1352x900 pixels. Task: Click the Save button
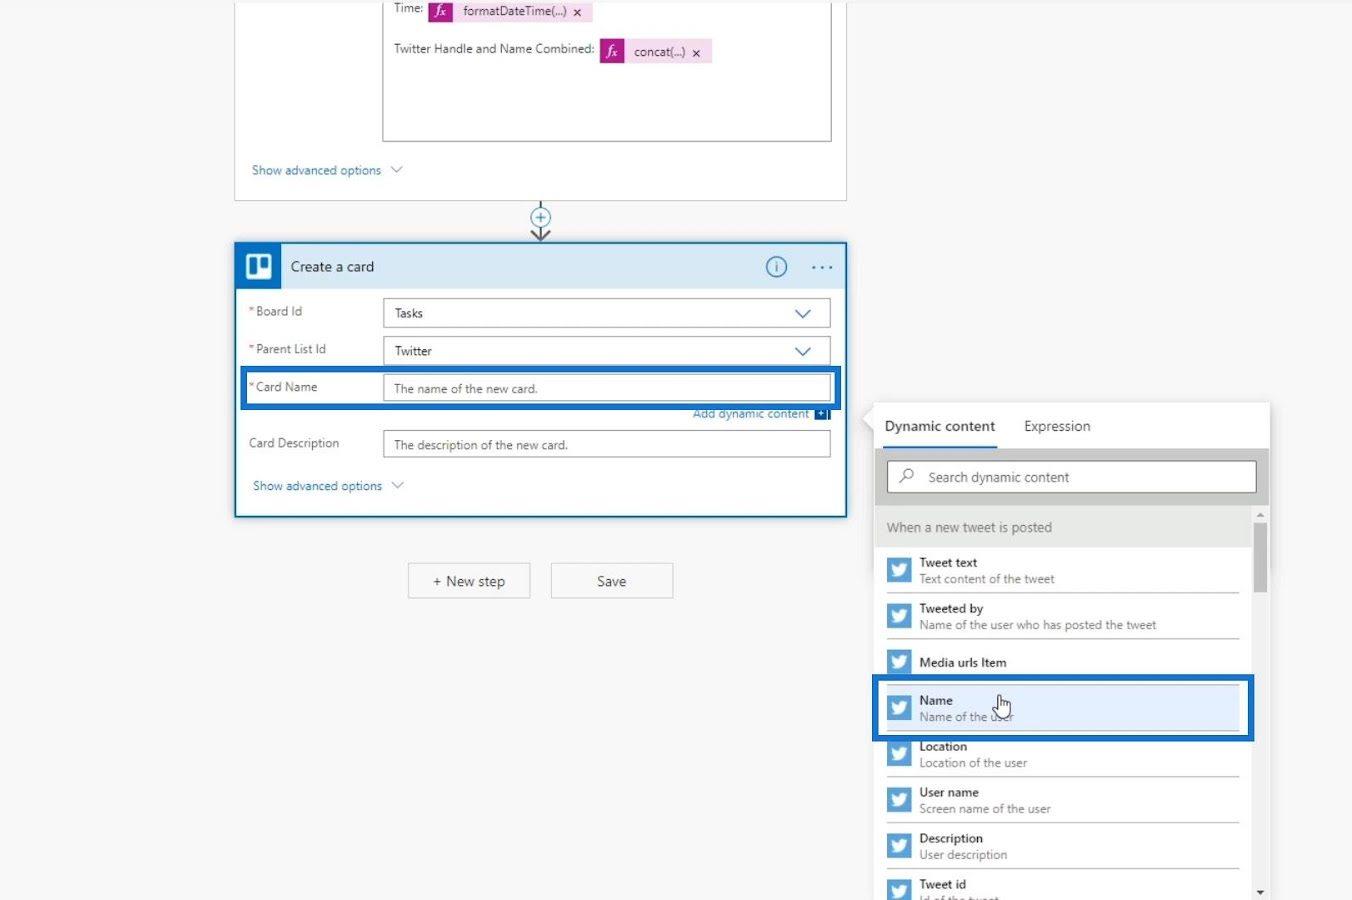[x=612, y=581]
